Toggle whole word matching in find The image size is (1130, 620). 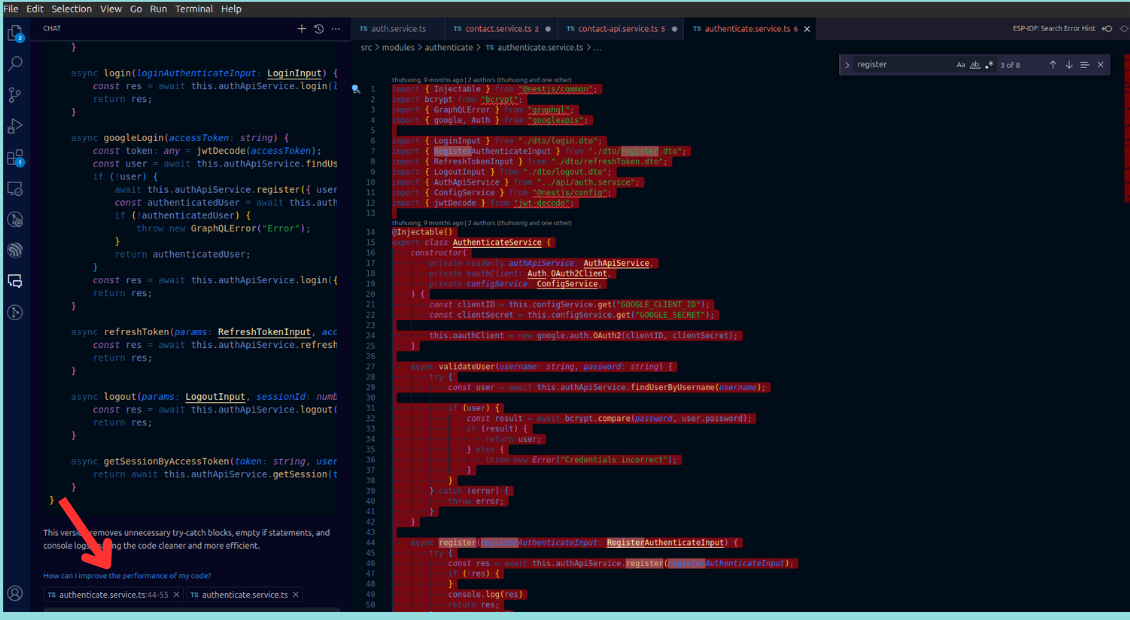[x=975, y=64]
